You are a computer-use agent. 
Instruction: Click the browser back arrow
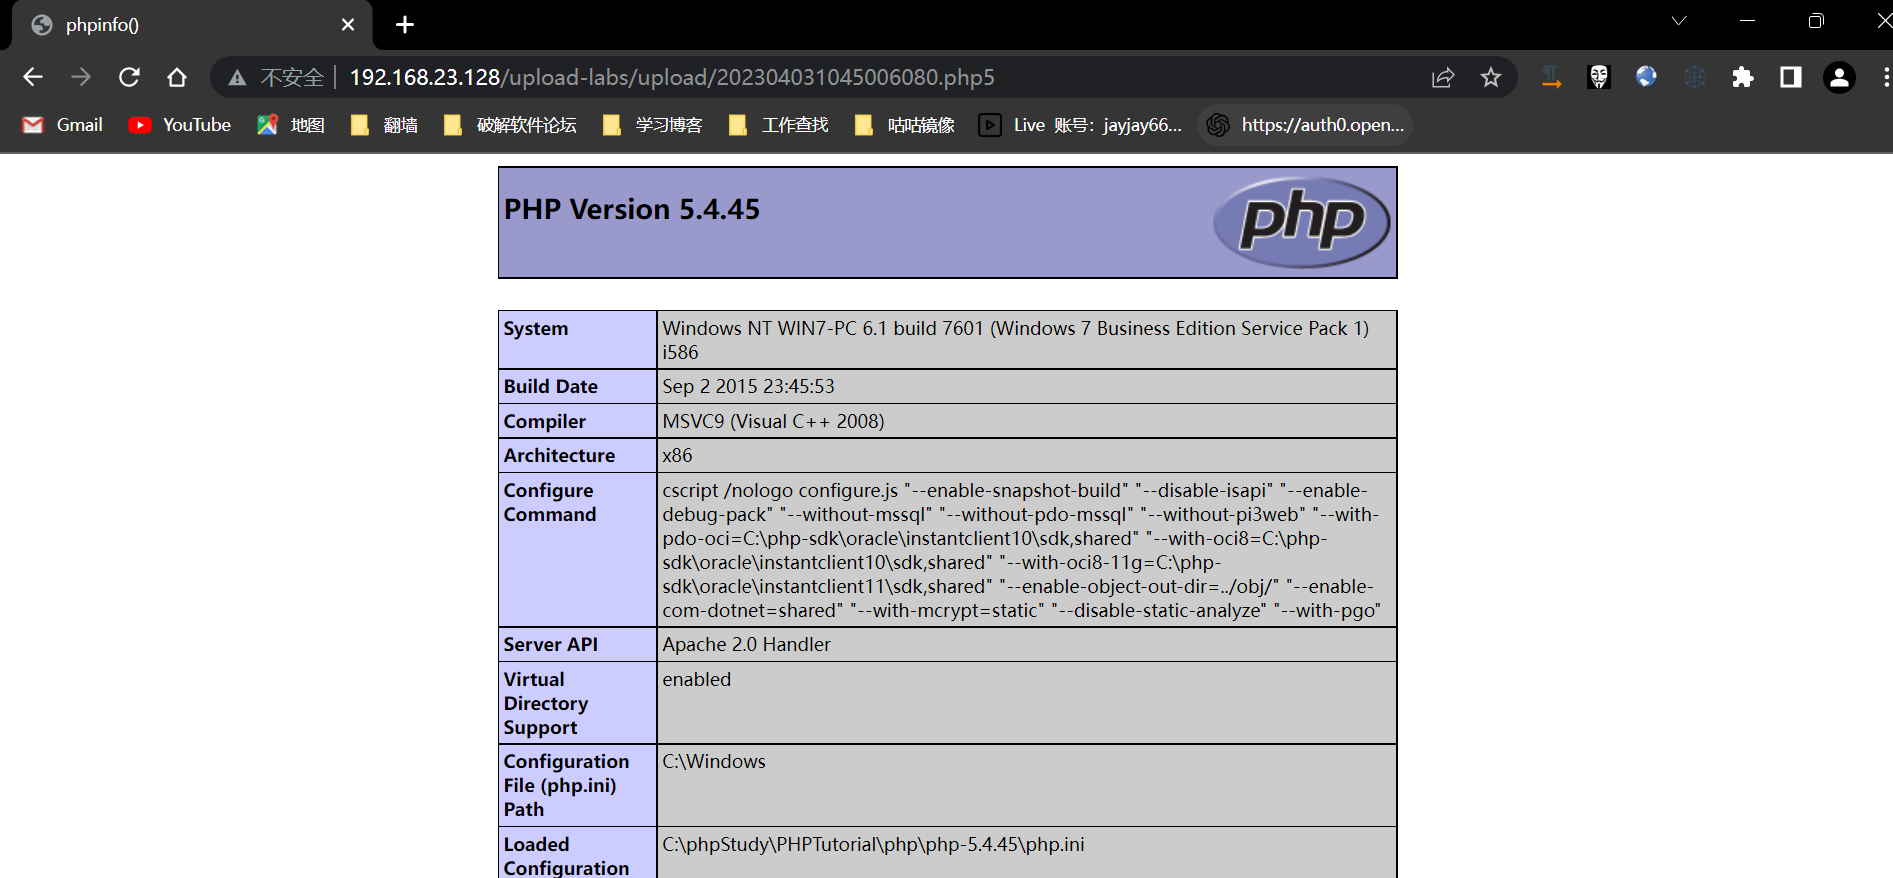pos(33,77)
